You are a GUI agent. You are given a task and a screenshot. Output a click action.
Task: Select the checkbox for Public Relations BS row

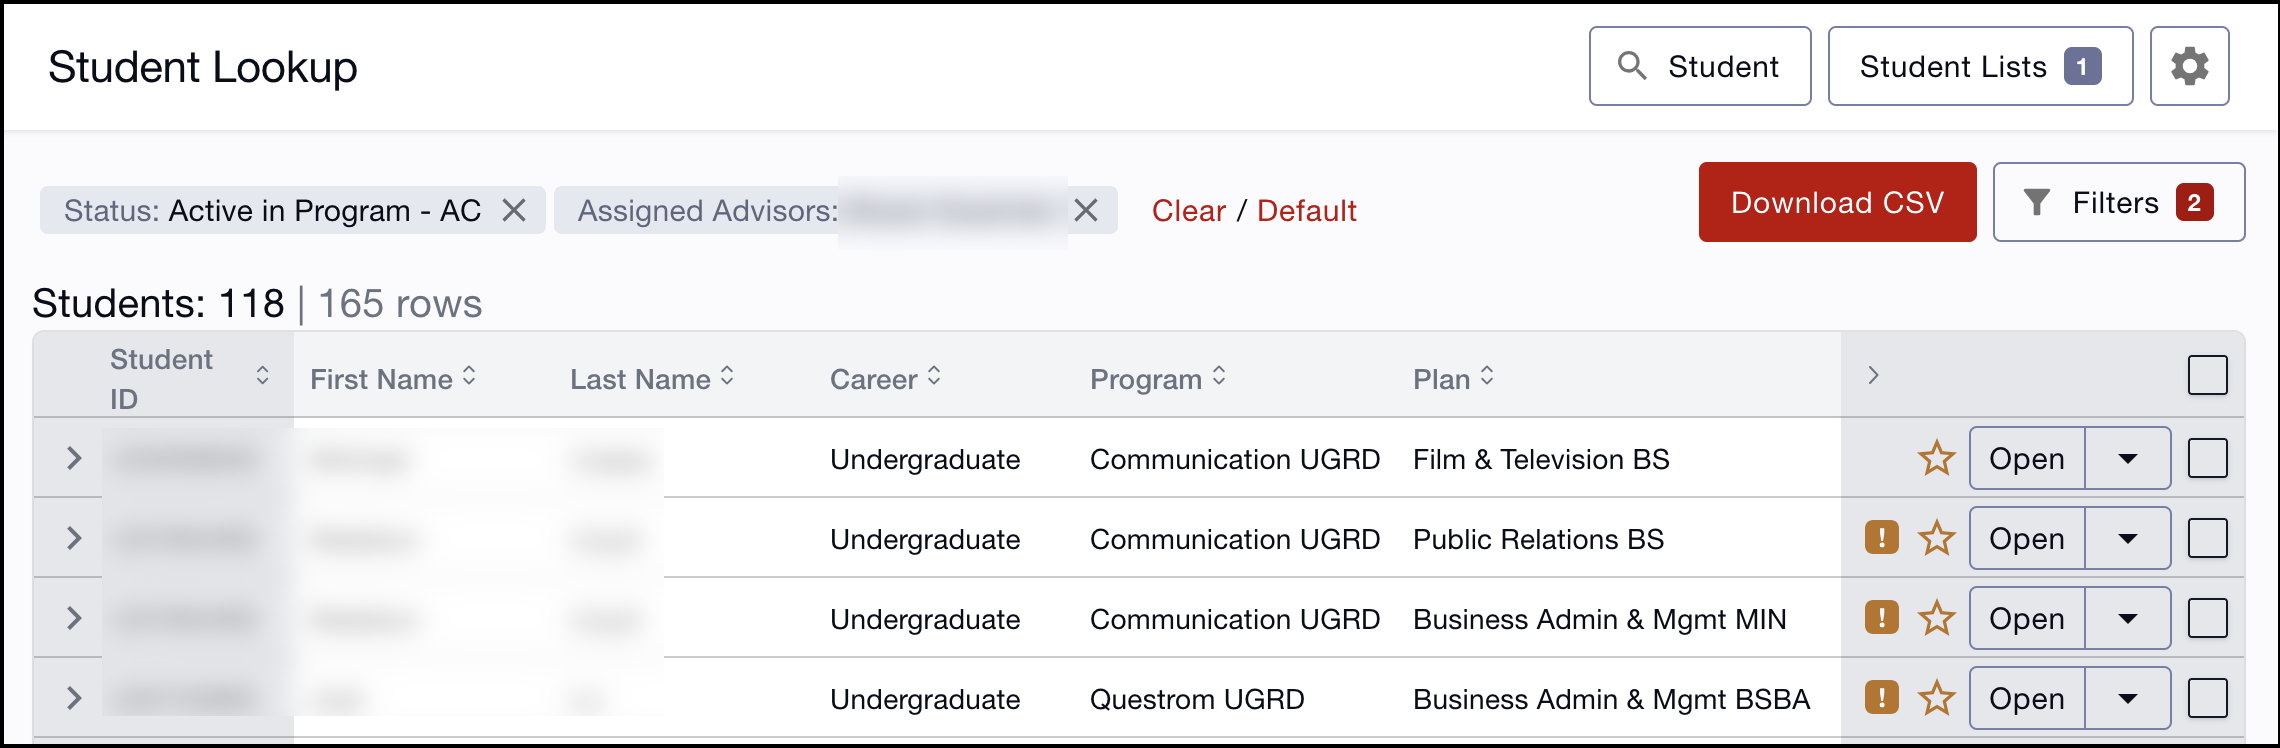tap(2207, 538)
